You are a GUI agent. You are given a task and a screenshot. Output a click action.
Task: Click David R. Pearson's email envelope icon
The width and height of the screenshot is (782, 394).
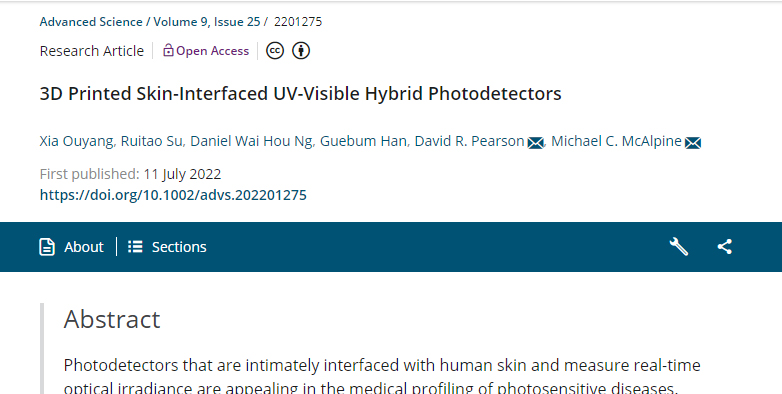pos(536,143)
